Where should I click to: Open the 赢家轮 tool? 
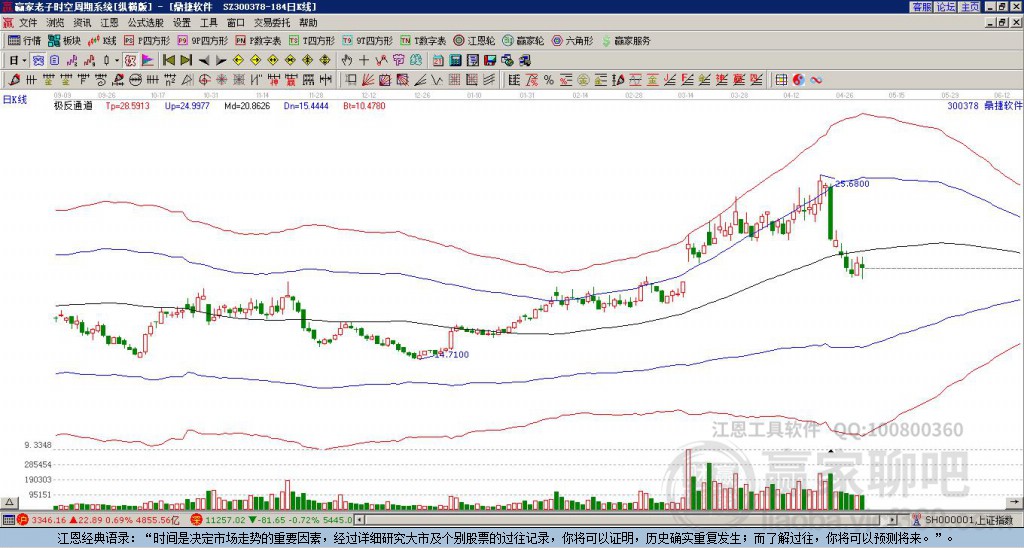(523, 40)
